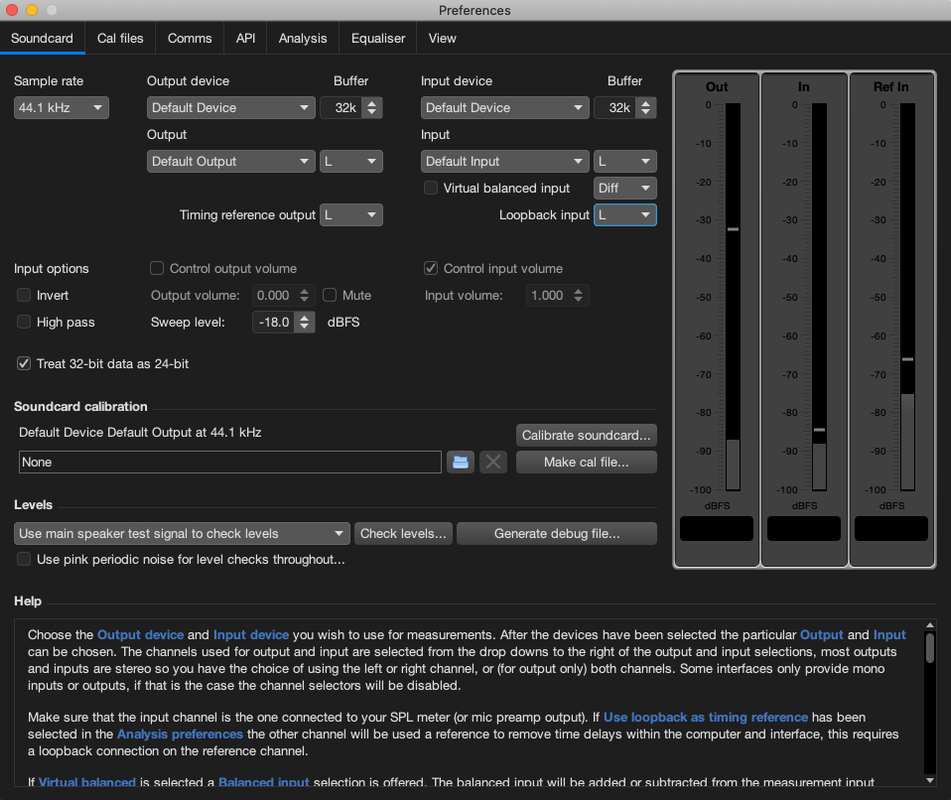Select the API tab
The width and height of the screenshot is (951, 800).
pyautogui.click(x=246, y=38)
